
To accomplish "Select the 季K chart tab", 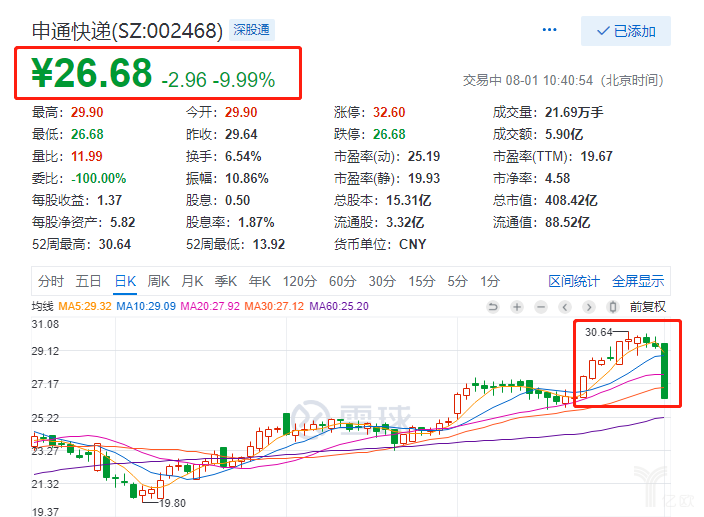I will point(226,281).
